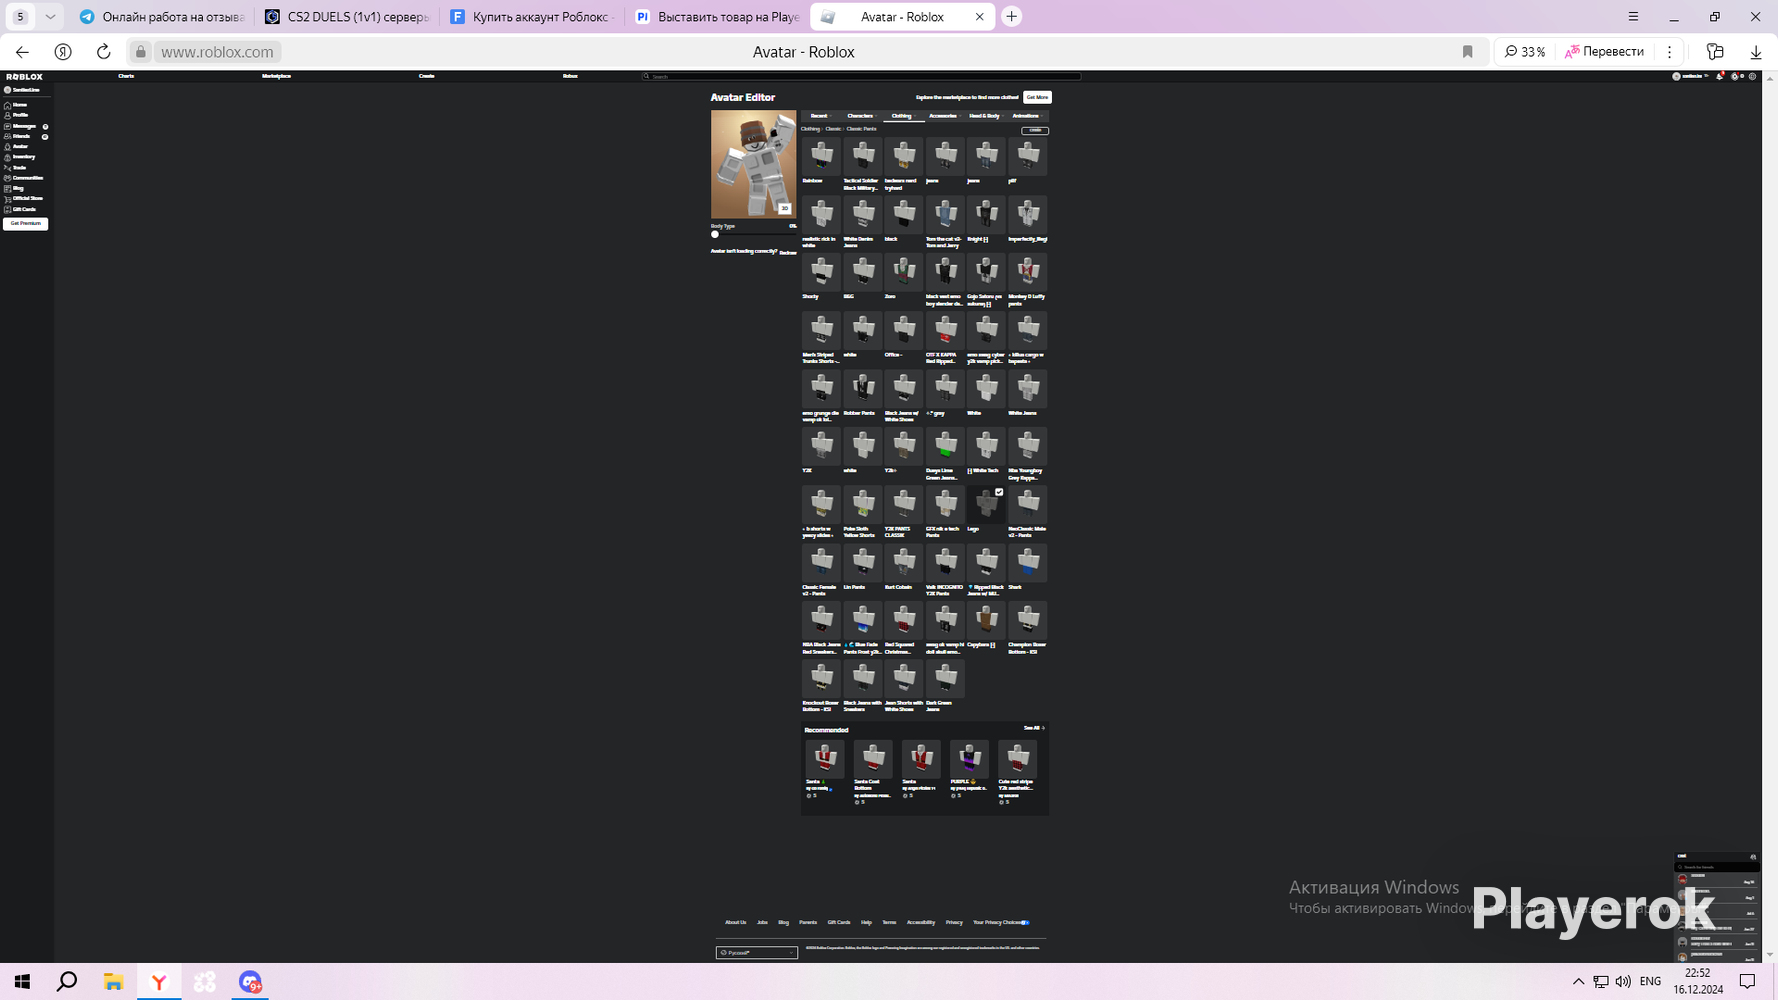Click the Classic breadcrumb link
1778x1000 pixels.
pyautogui.click(x=833, y=129)
